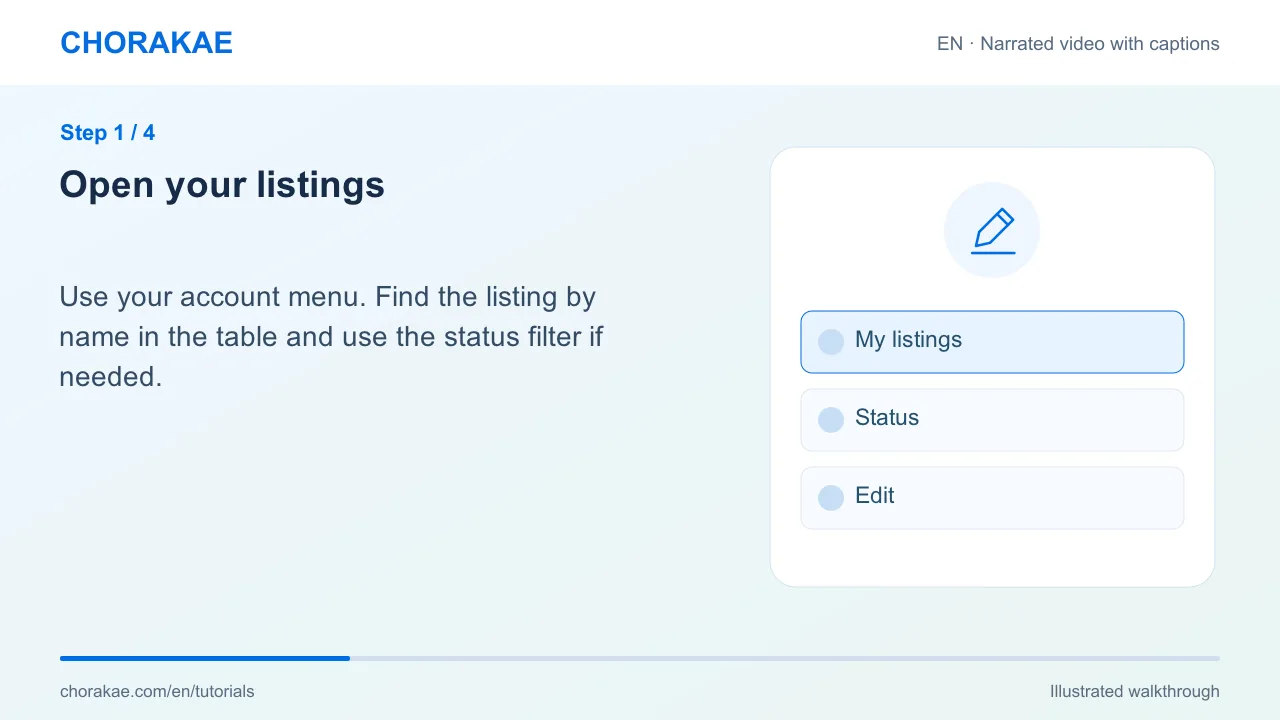Click the pencil edit icon in the card
This screenshot has height=720, width=1280.
point(992,230)
